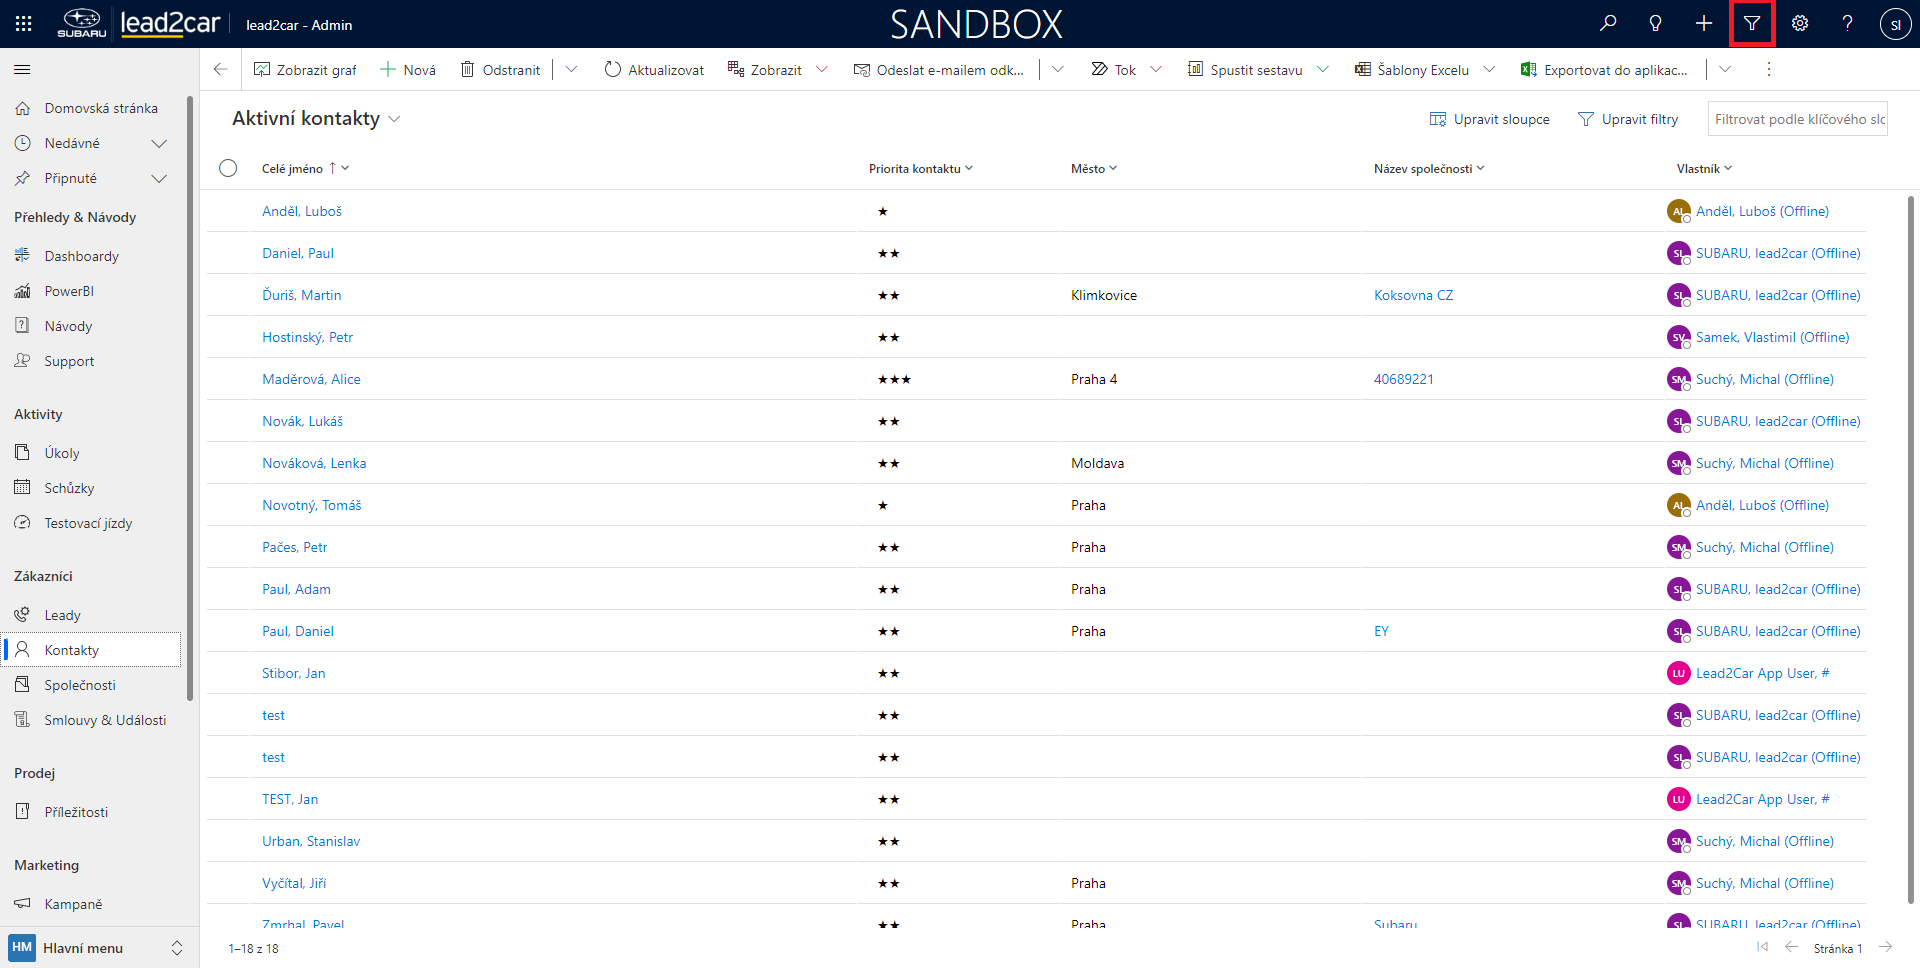
Task: Click the keyword filter search field
Action: point(1797,119)
